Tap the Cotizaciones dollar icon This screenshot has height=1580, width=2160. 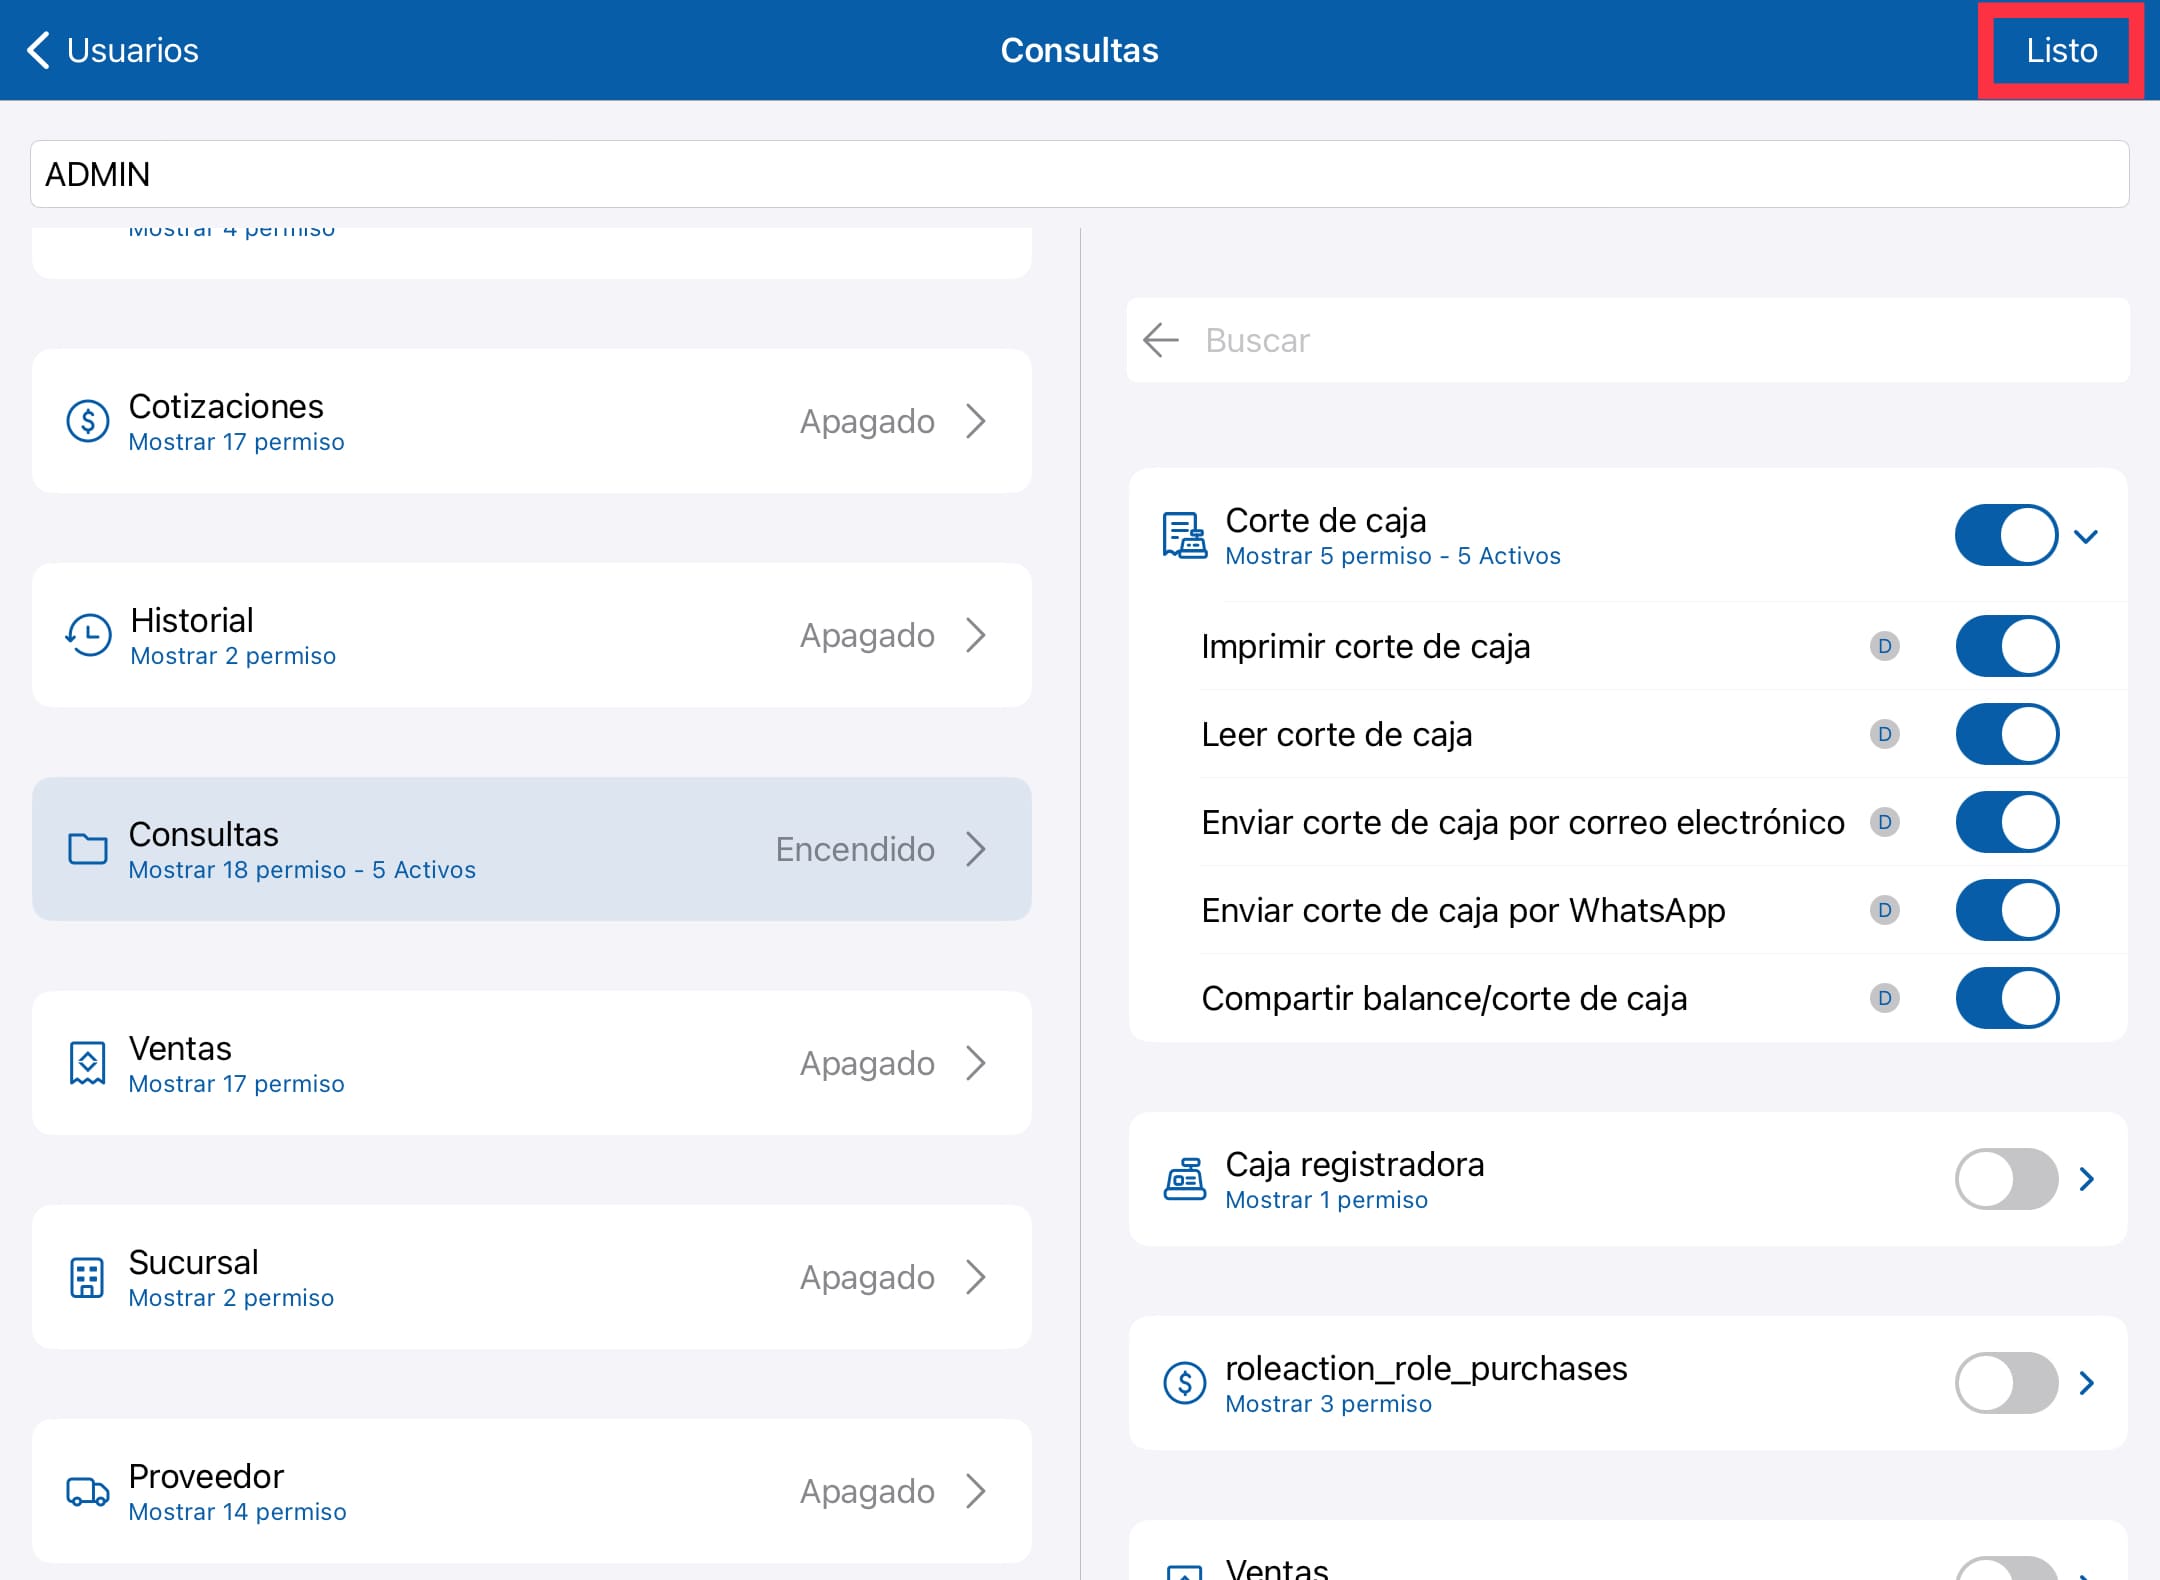point(87,421)
